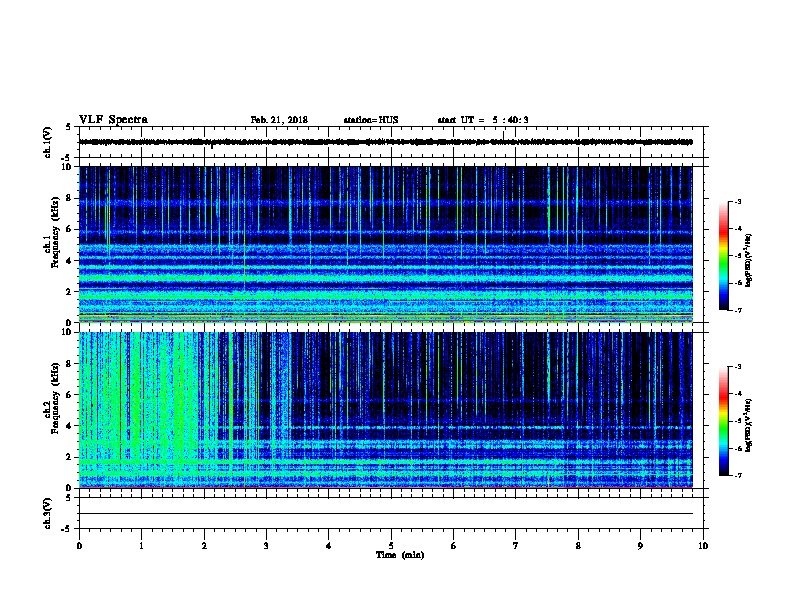Click the ch.1 spectrogram image

click(x=386, y=244)
